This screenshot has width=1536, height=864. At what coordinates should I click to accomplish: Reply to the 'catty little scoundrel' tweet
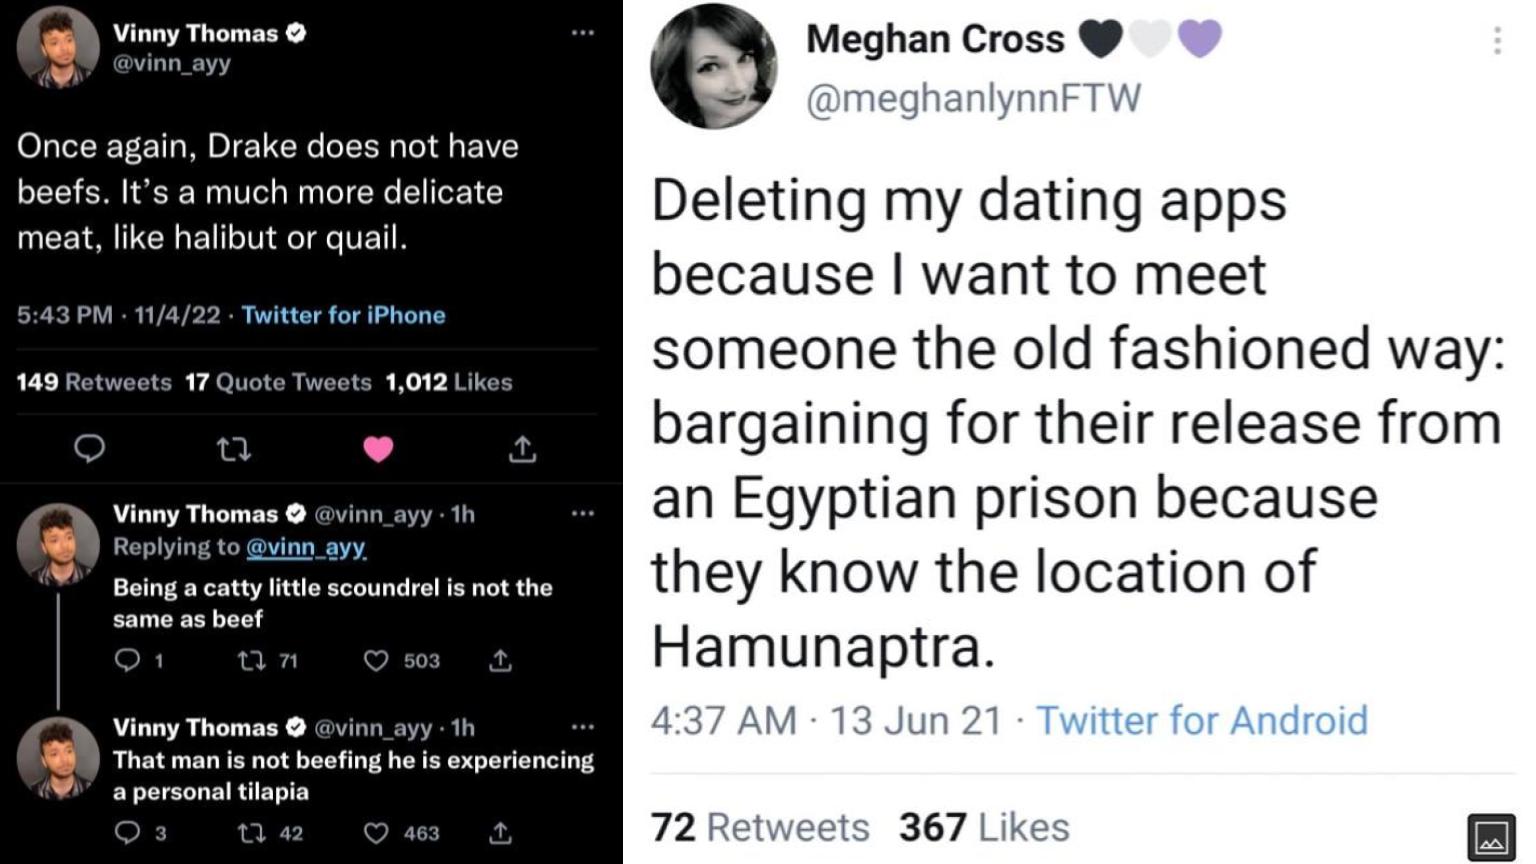click(x=127, y=661)
